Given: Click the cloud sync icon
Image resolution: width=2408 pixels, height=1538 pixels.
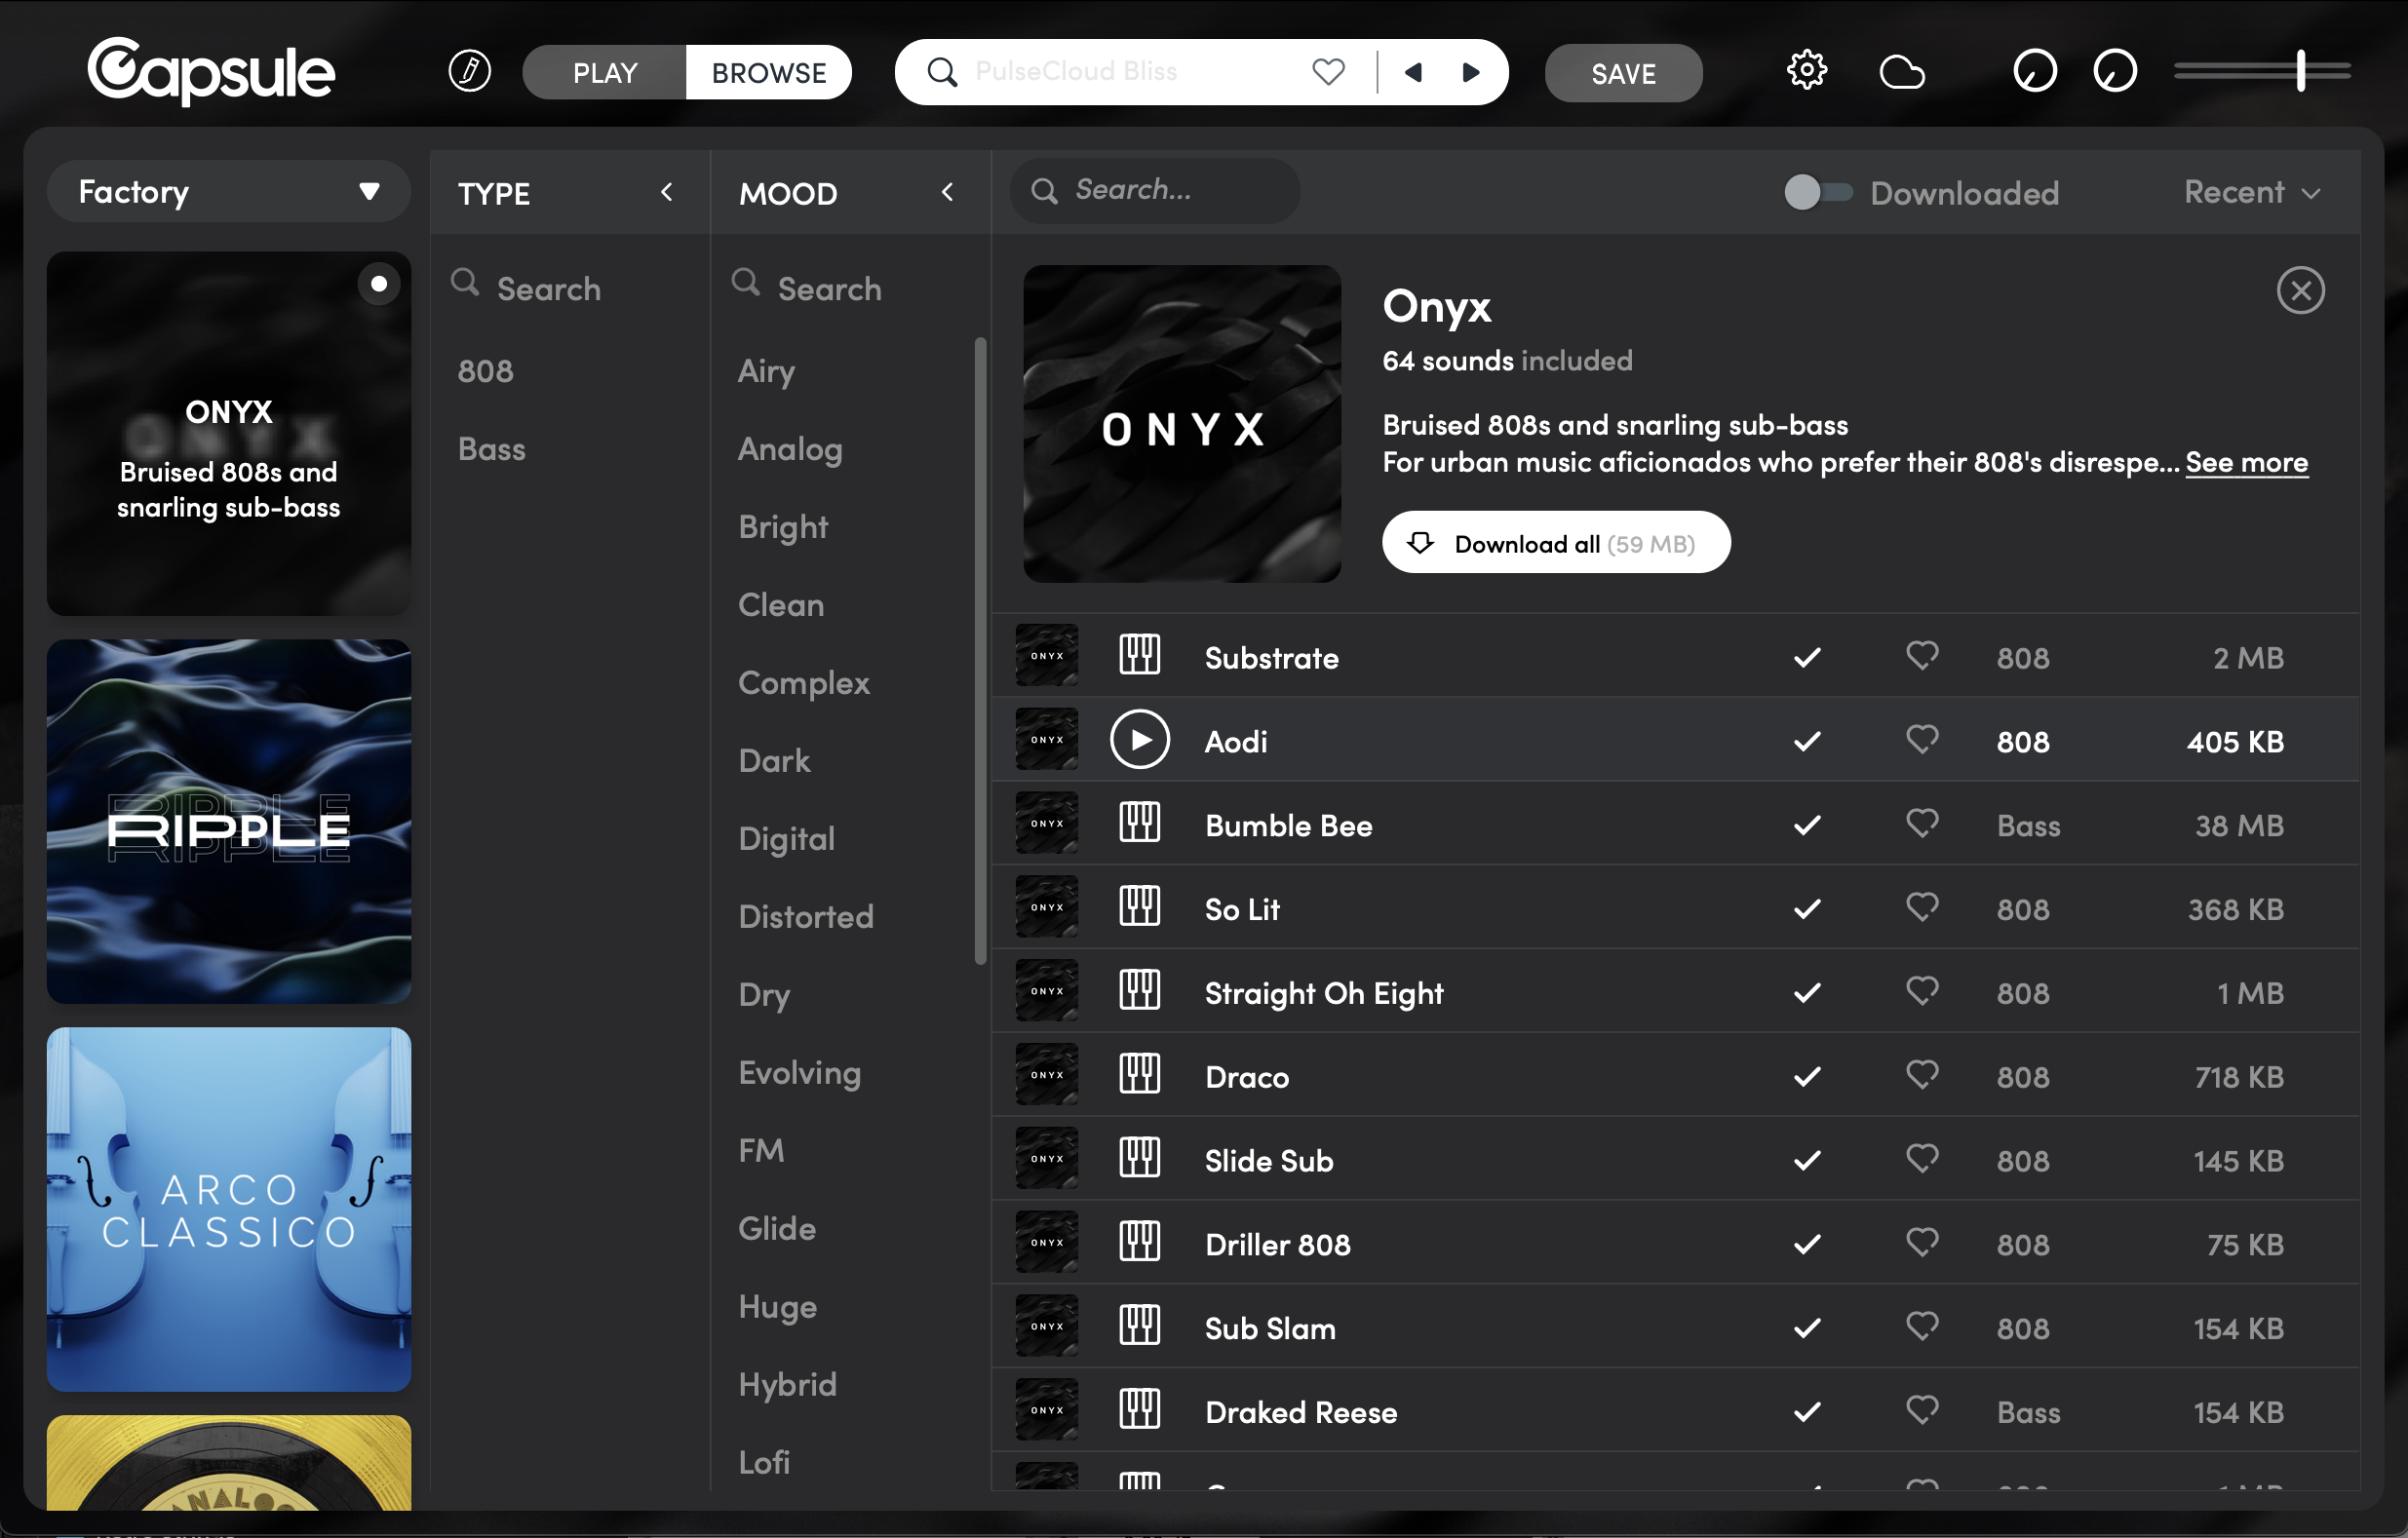Looking at the screenshot, I should tap(1901, 72).
